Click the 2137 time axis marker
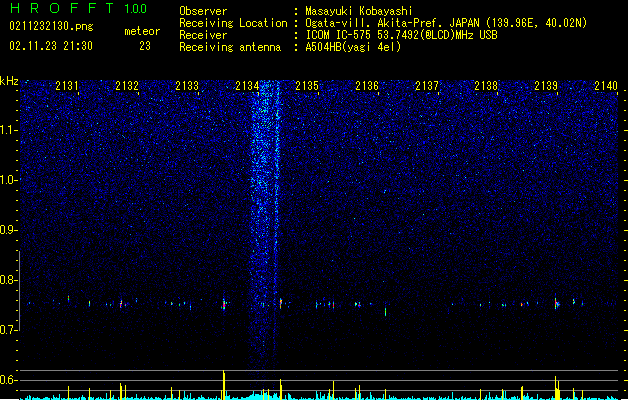 [427, 86]
